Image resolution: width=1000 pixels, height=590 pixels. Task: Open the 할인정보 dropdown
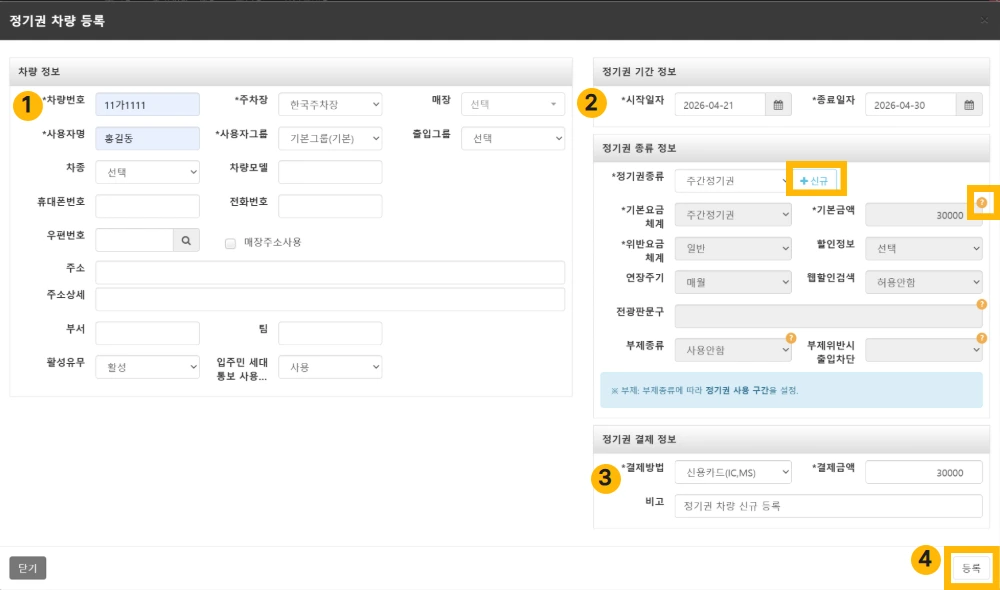tap(923, 249)
